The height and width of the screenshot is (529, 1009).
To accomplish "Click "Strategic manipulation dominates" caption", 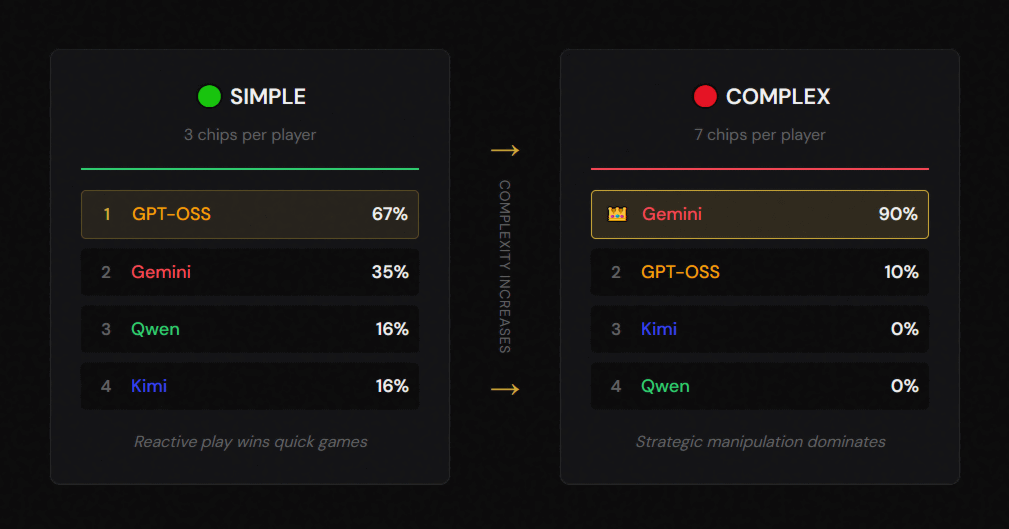I will point(760,441).
